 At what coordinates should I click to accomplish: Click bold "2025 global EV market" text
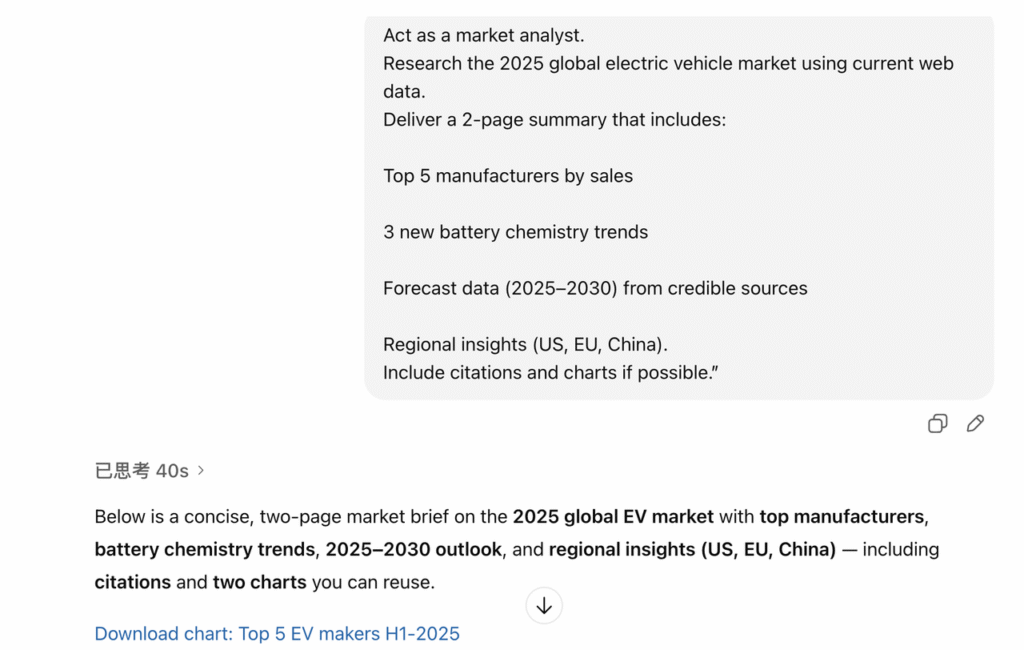click(613, 517)
